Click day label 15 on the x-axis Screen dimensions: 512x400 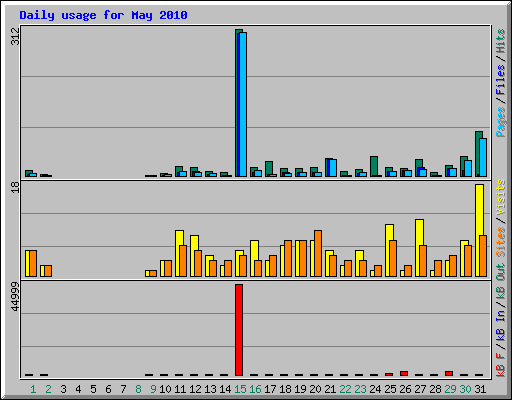coord(240,389)
